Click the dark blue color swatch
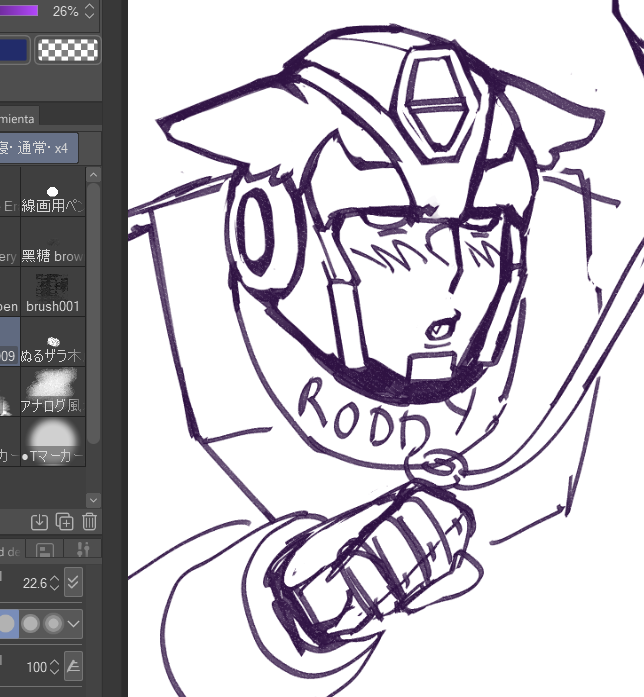644x697 pixels. (14, 49)
